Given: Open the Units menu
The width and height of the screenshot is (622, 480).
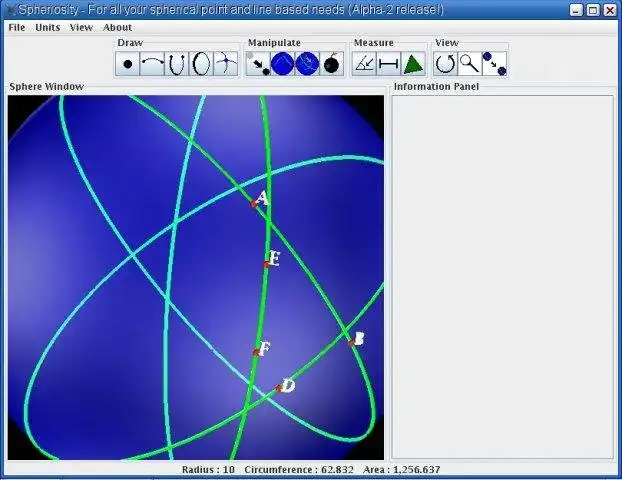Looking at the screenshot, I should pyautogui.click(x=48, y=27).
